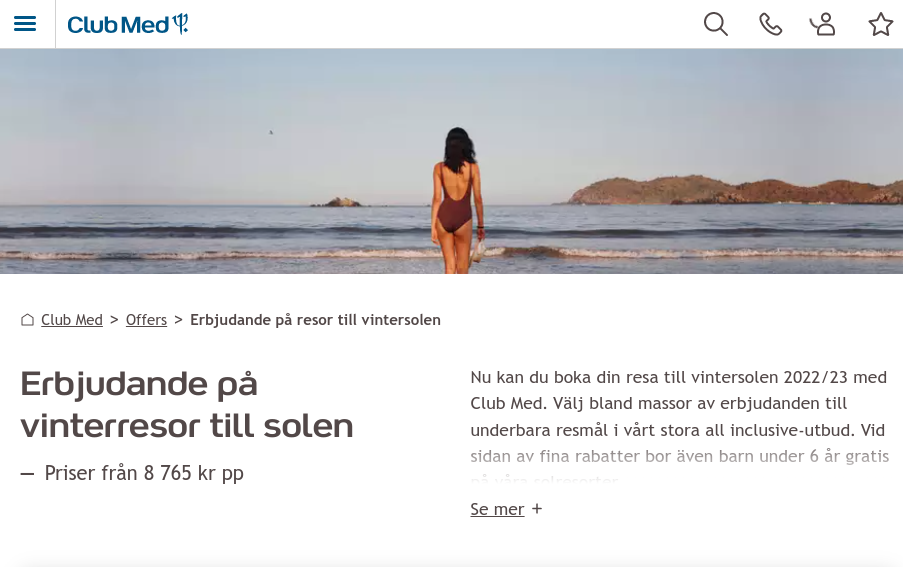Click the plus sign beside Se mer
This screenshot has width=903, height=567.
(x=537, y=509)
